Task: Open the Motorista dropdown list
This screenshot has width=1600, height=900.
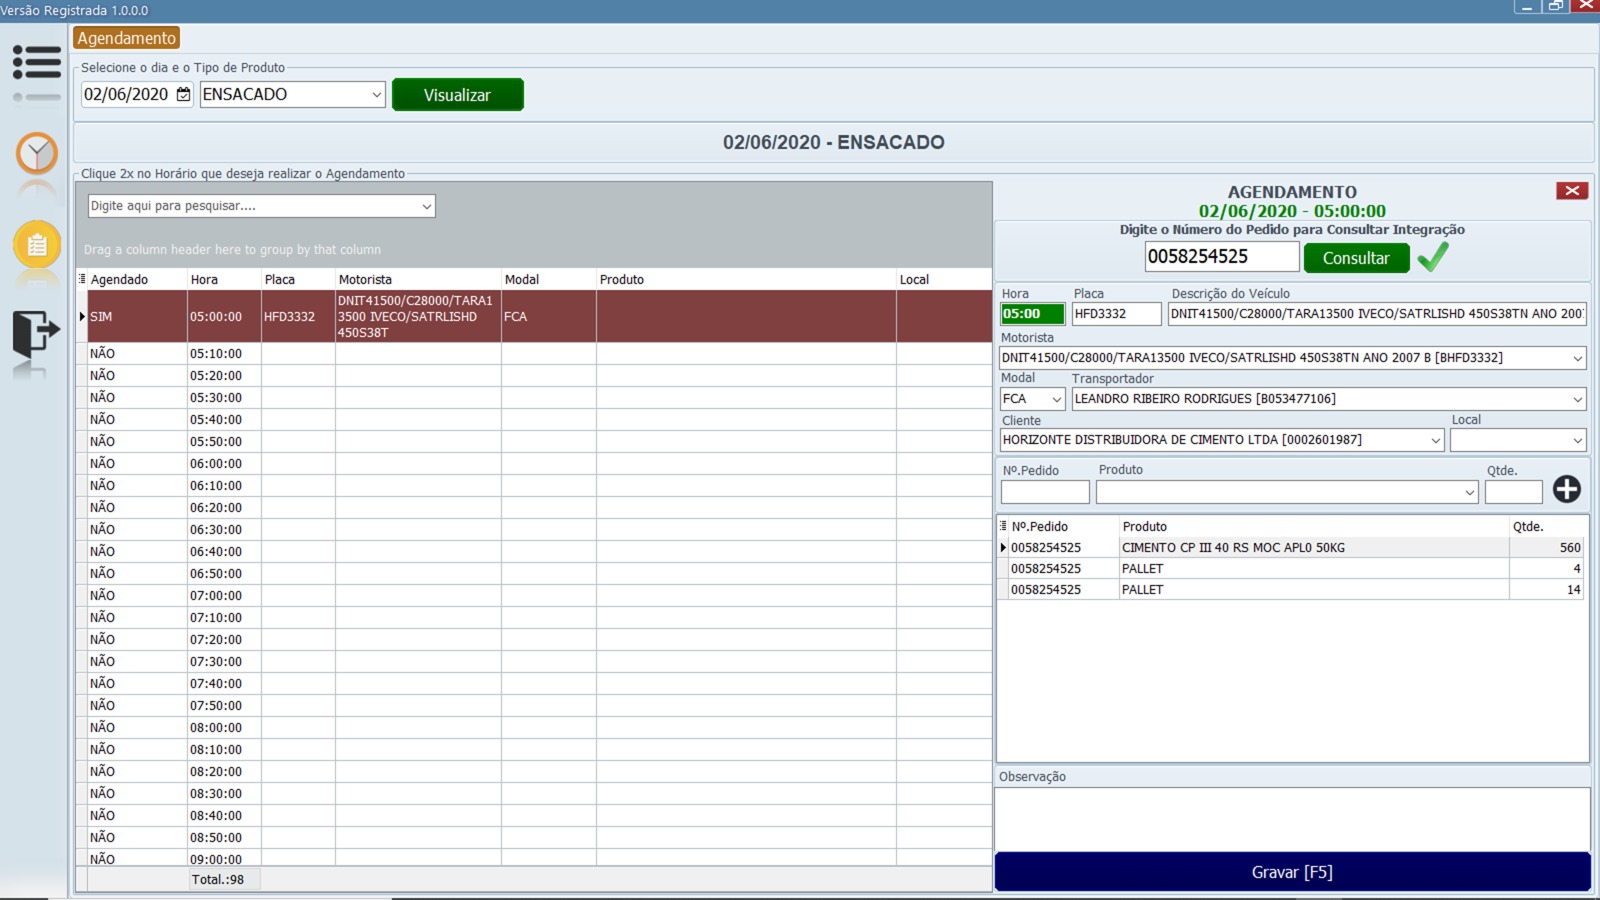Action: point(1577,358)
